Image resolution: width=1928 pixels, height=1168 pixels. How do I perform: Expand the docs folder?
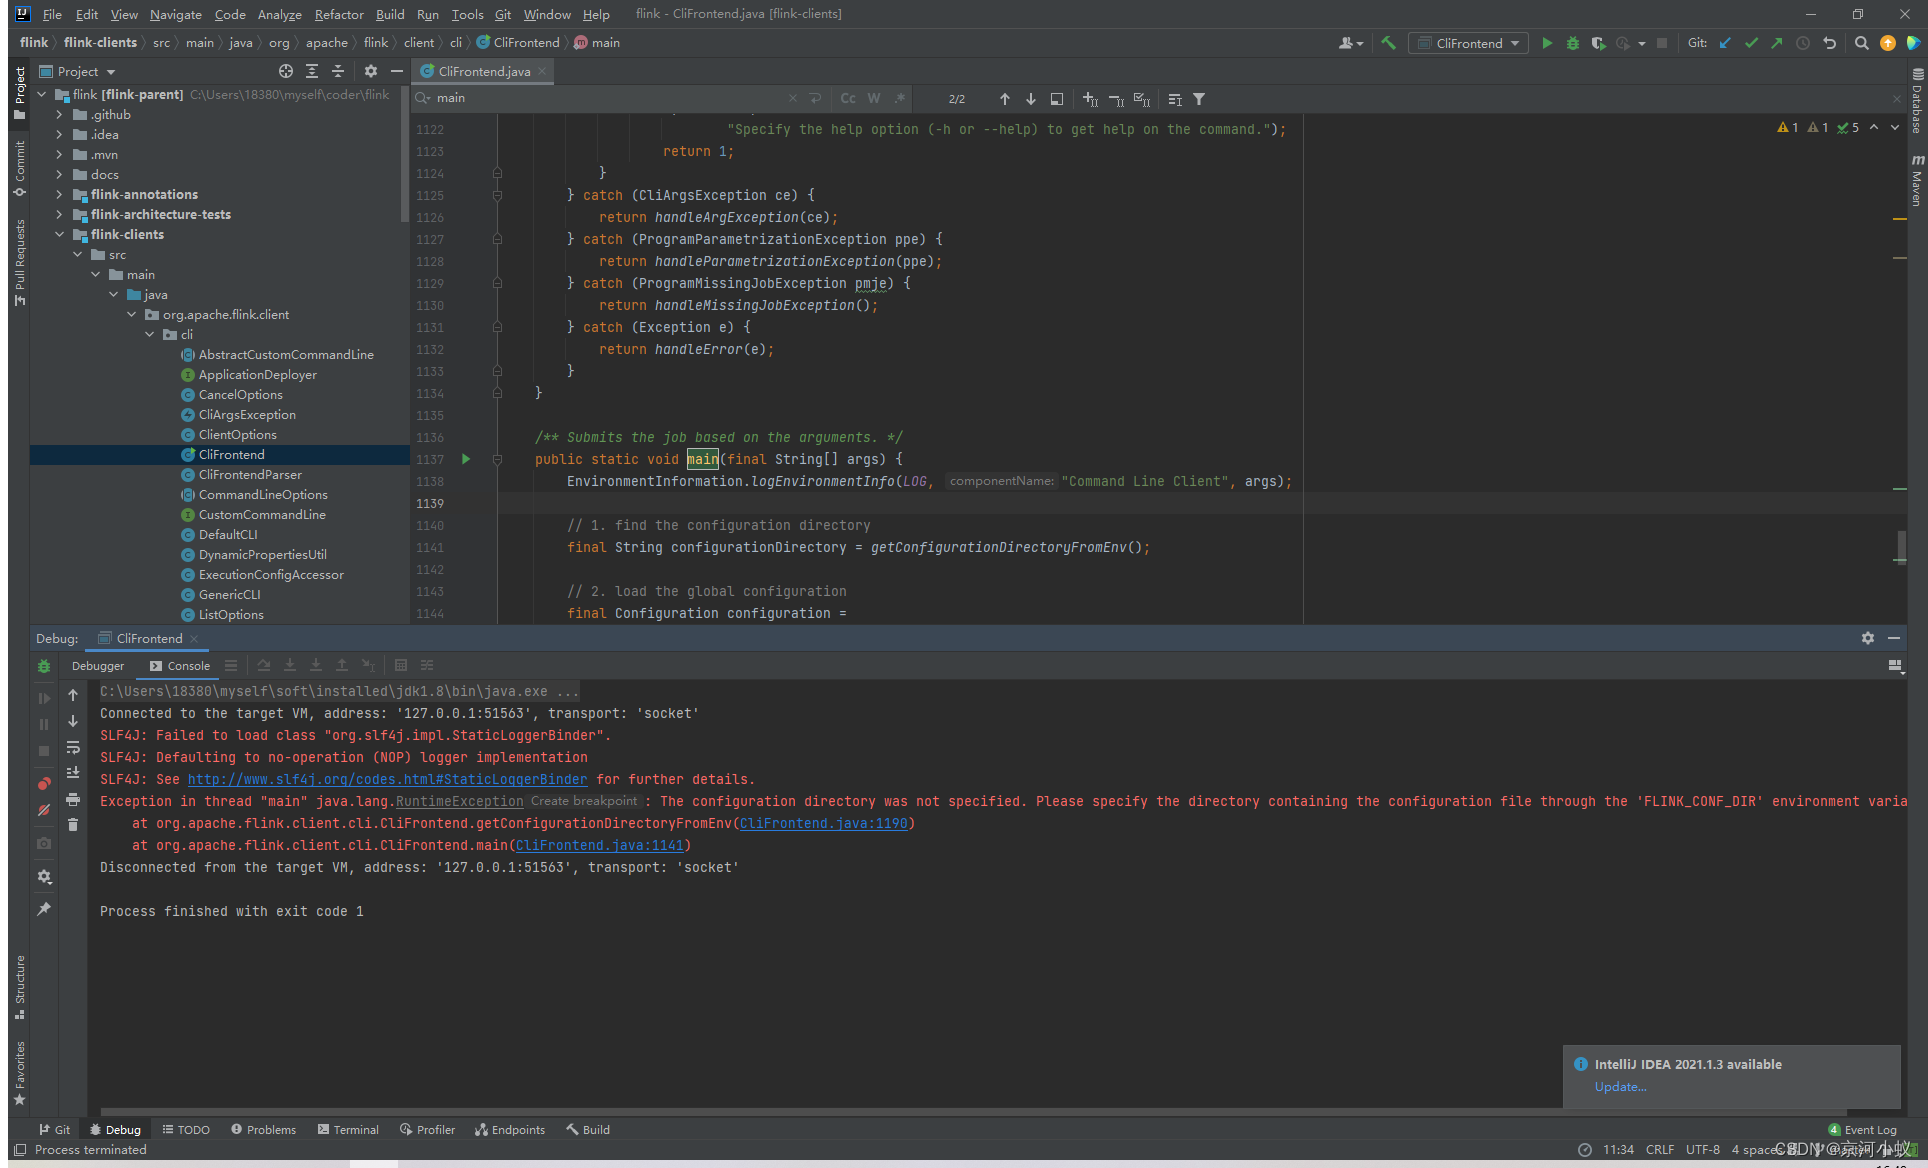(59, 175)
